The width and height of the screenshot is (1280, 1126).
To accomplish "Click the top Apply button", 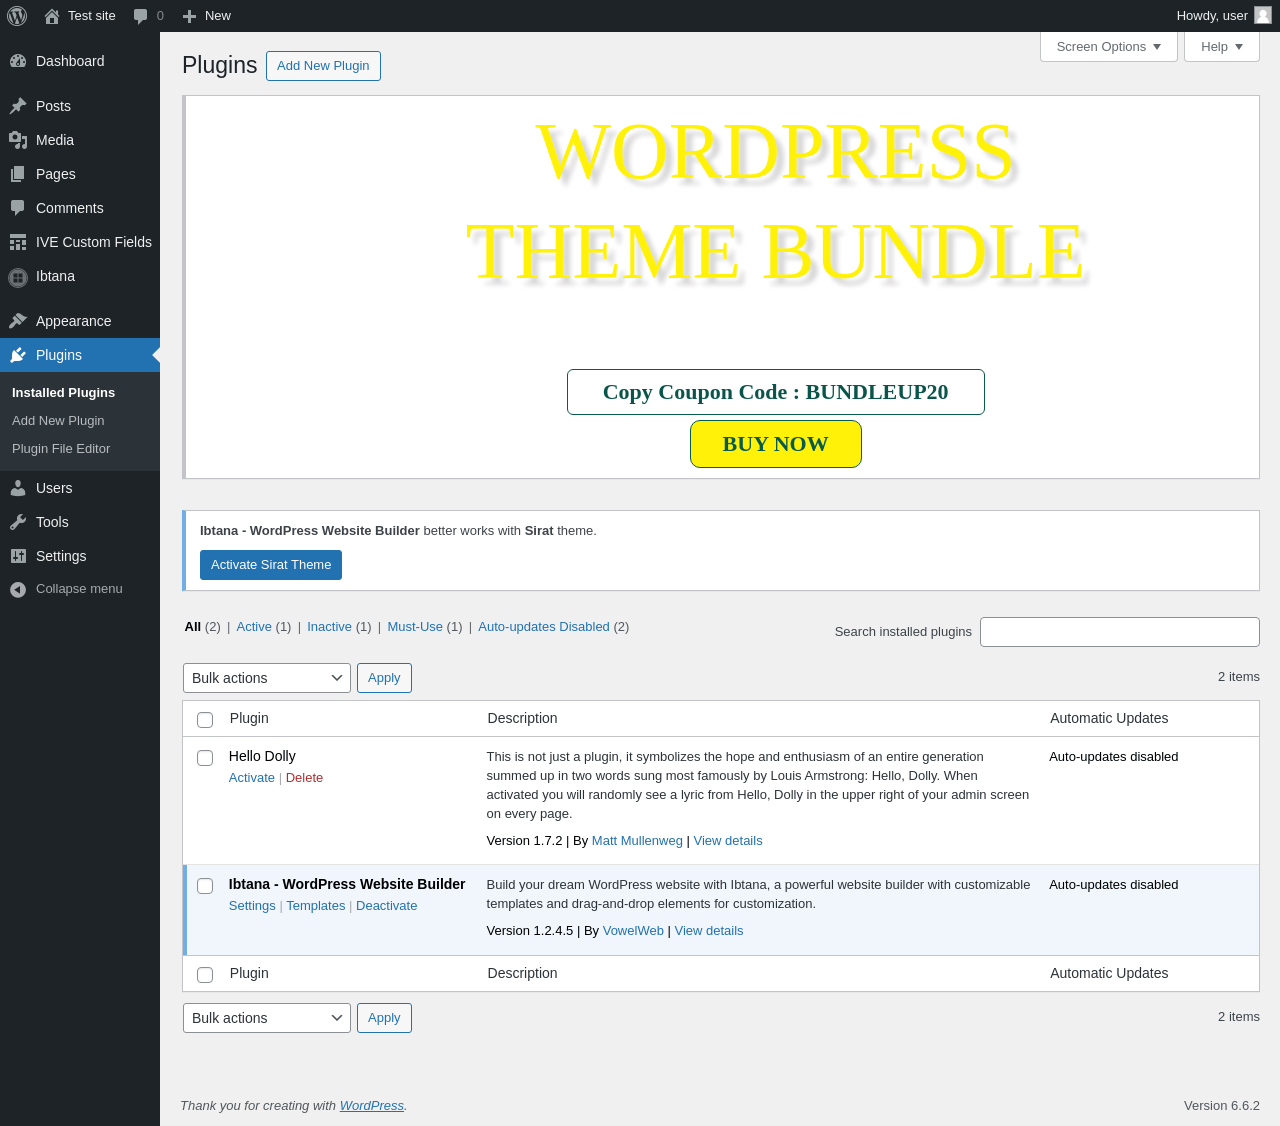I will [x=384, y=678].
